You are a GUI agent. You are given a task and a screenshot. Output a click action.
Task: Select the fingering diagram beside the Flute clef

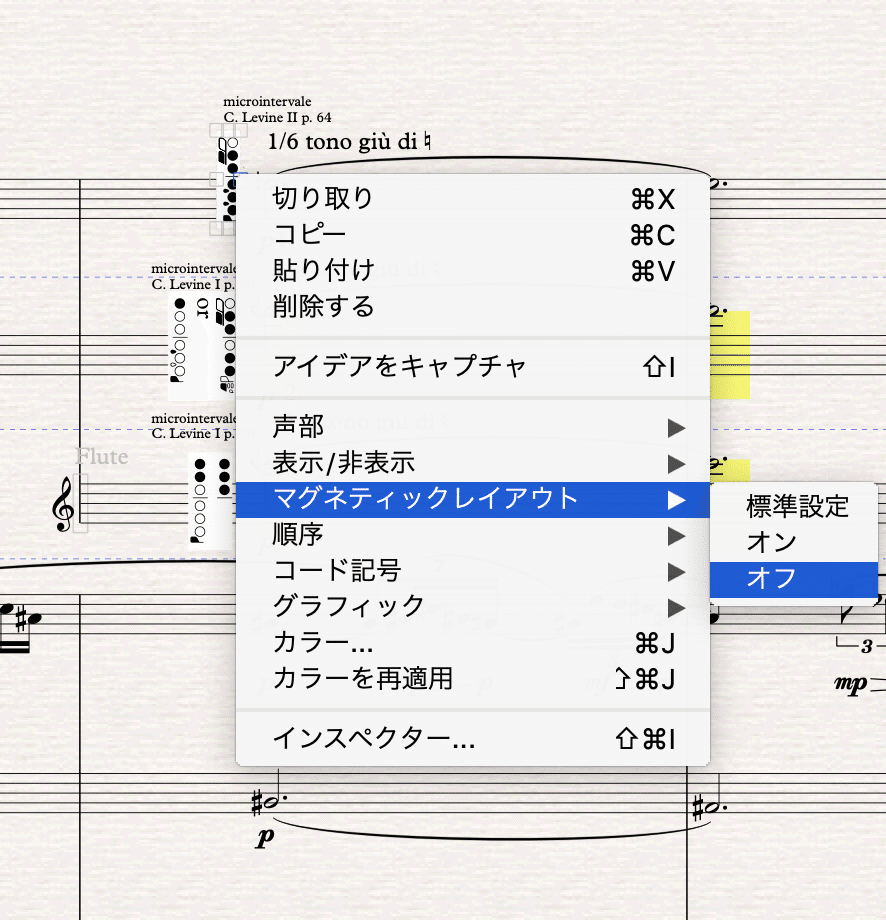[x=212, y=500]
